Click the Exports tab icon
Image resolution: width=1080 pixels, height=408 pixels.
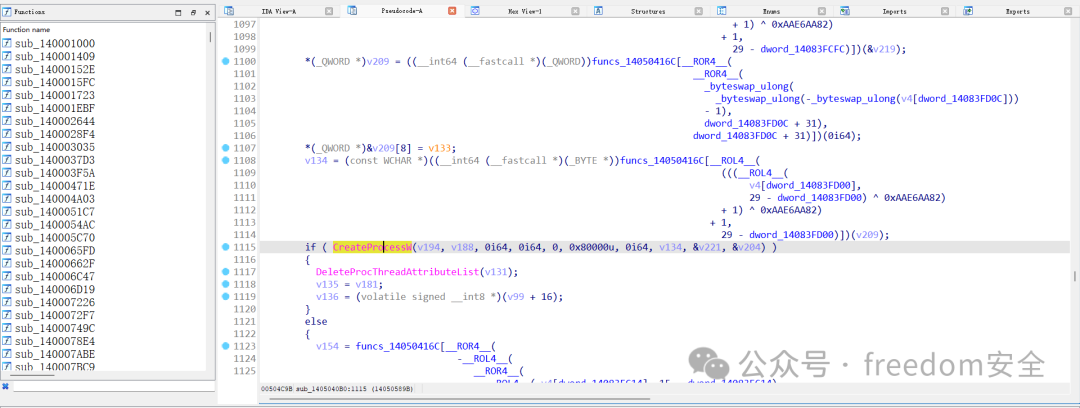pyautogui.click(x=968, y=11)
